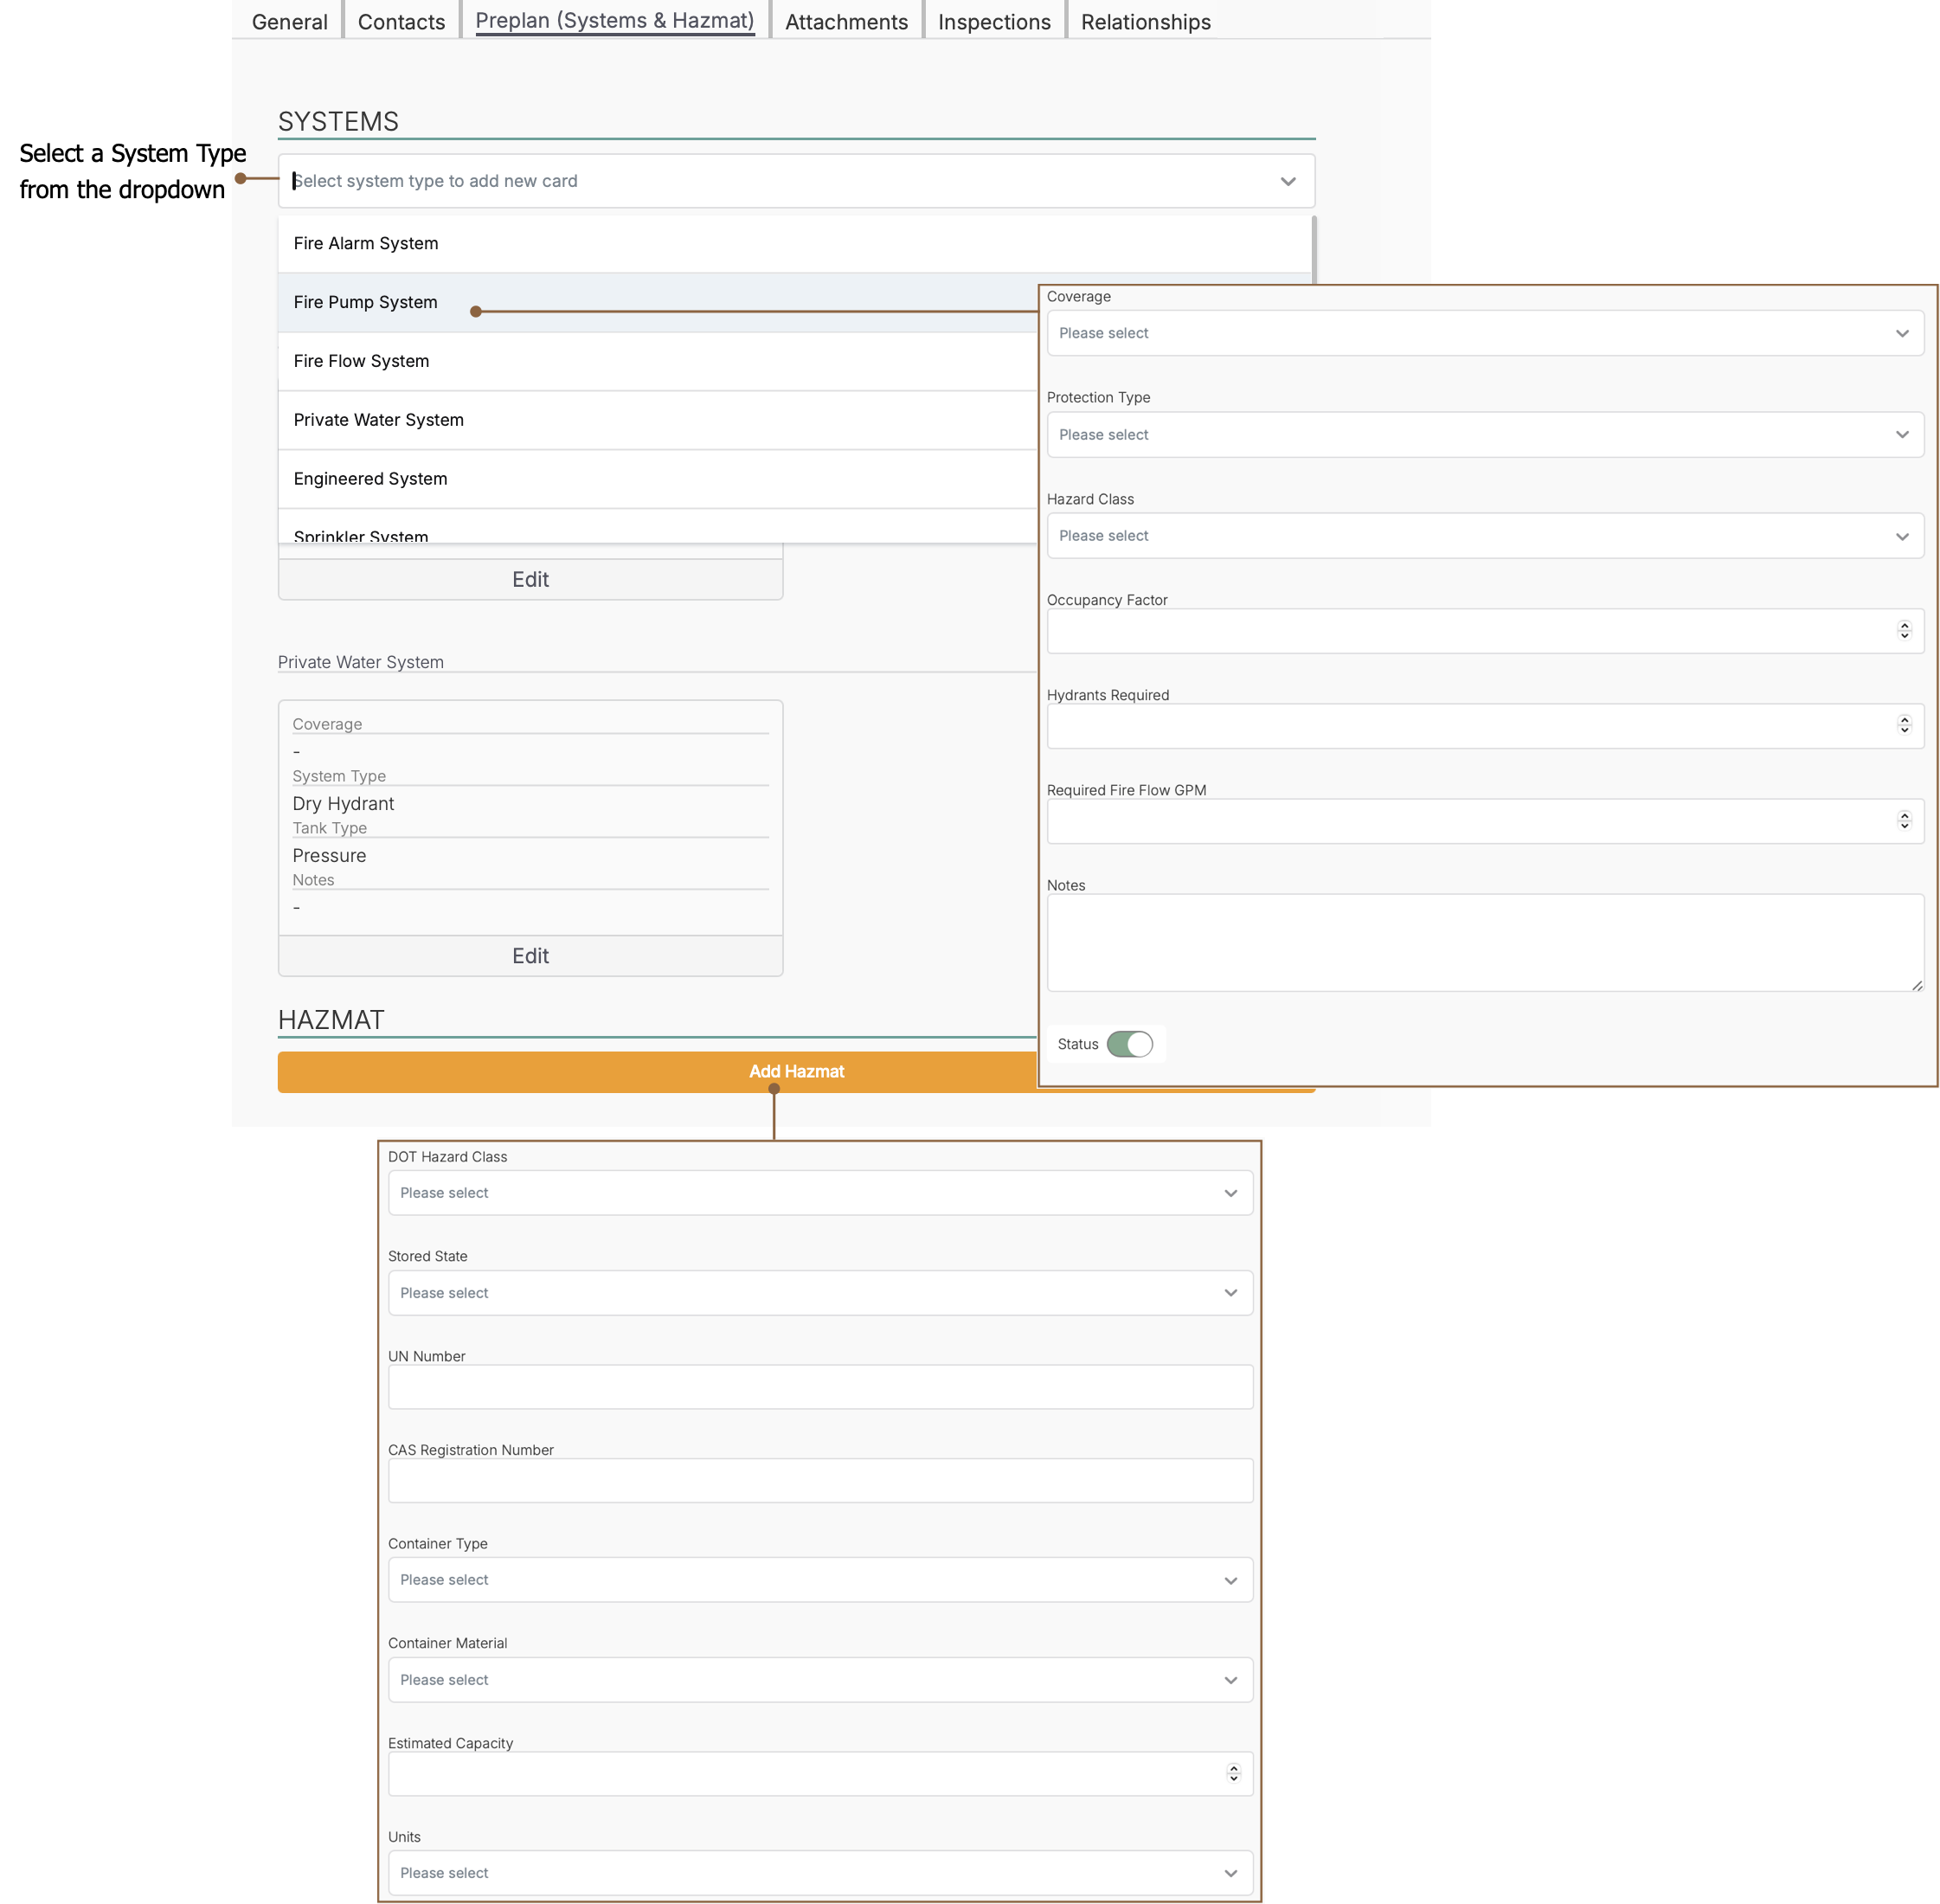Edit the Private Water System card
The height and width of the screenshot is (1904, 1940).
click(x=530, y=956)
